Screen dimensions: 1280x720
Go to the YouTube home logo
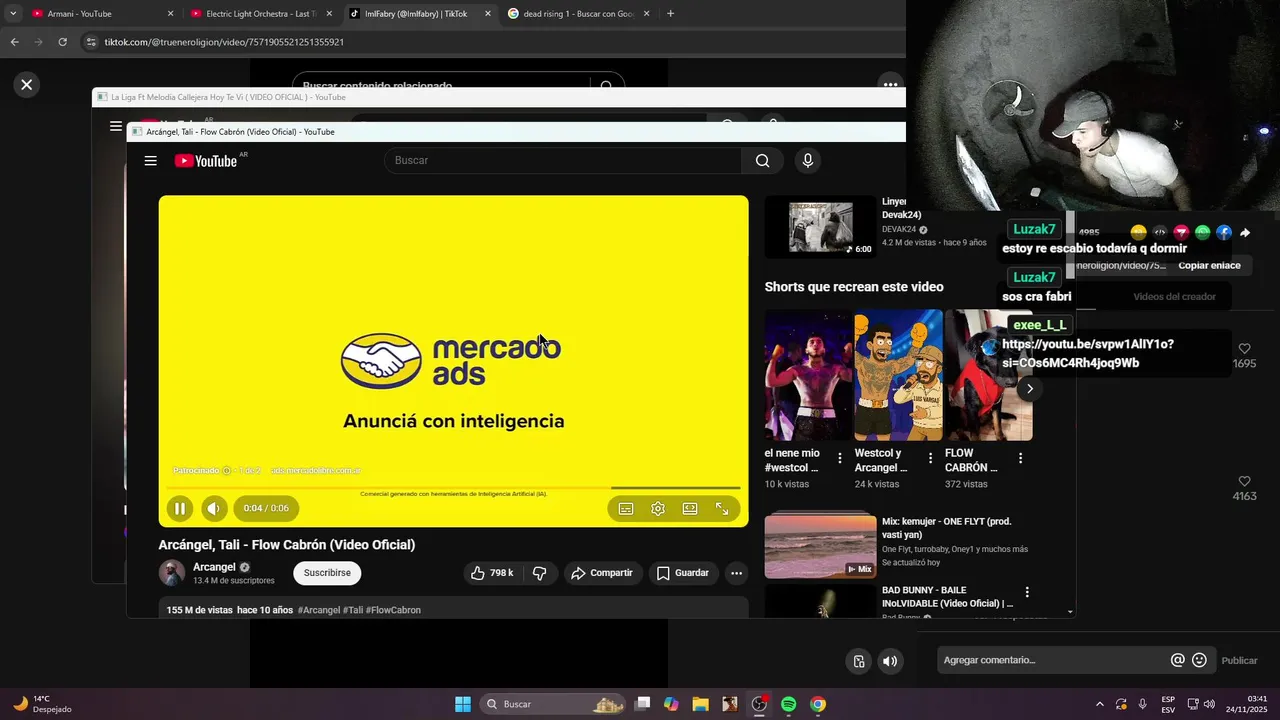[206, 161]
